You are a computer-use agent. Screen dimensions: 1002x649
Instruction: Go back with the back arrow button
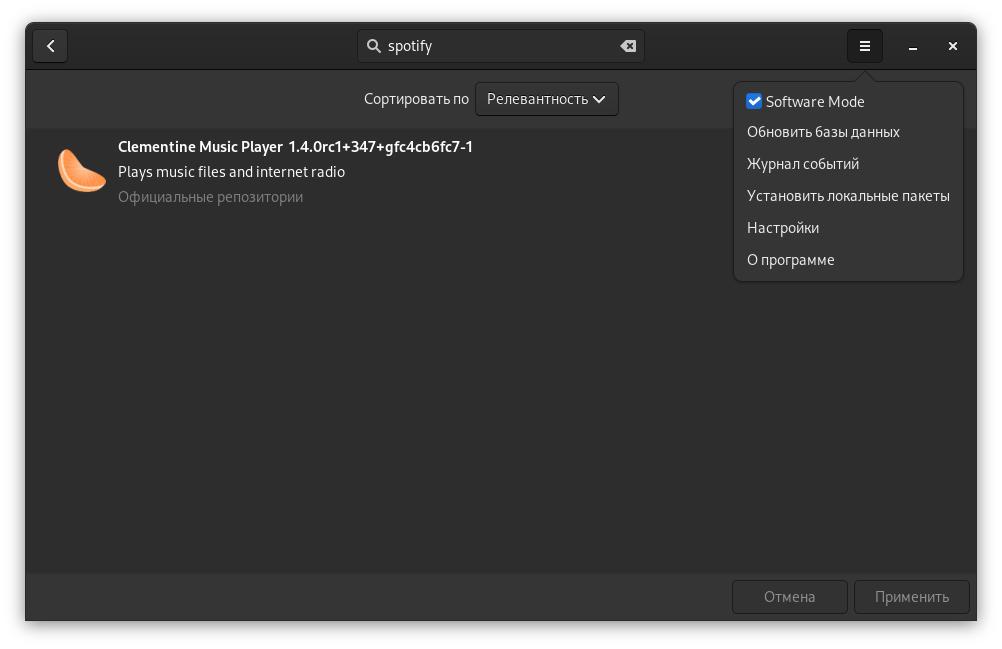coord(50,46)
